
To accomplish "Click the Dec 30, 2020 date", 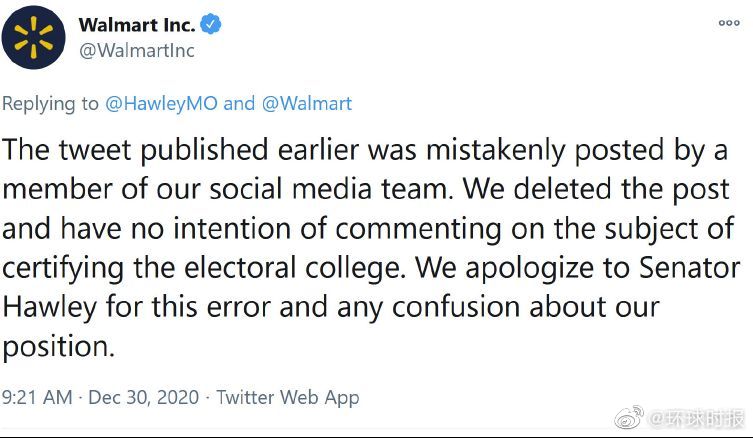I will click(144, 397).
